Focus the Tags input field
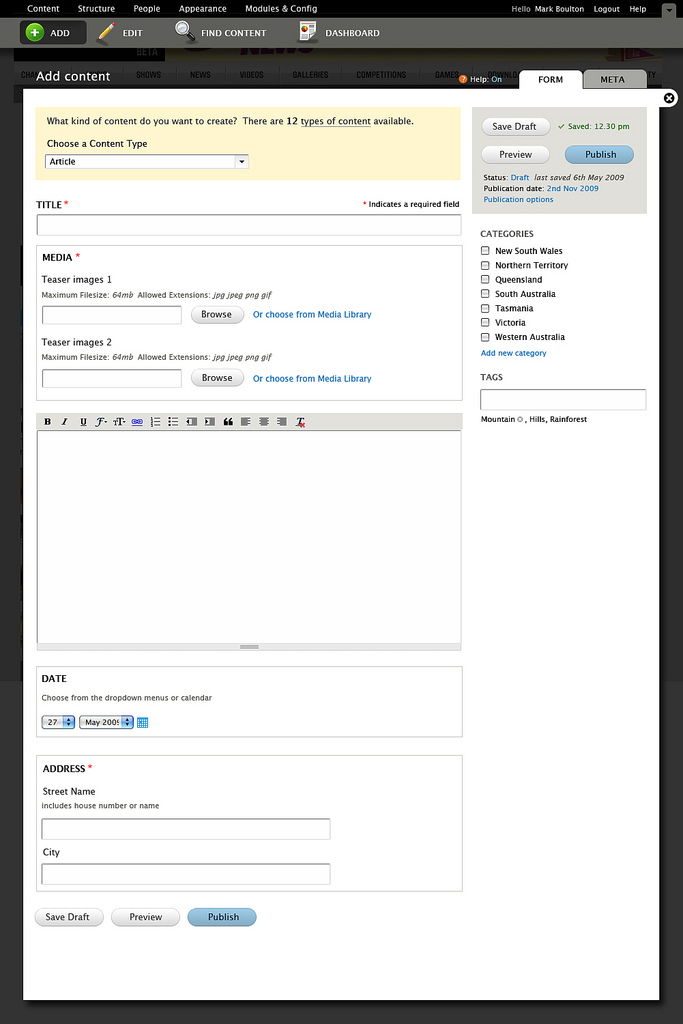 [563, 400]
